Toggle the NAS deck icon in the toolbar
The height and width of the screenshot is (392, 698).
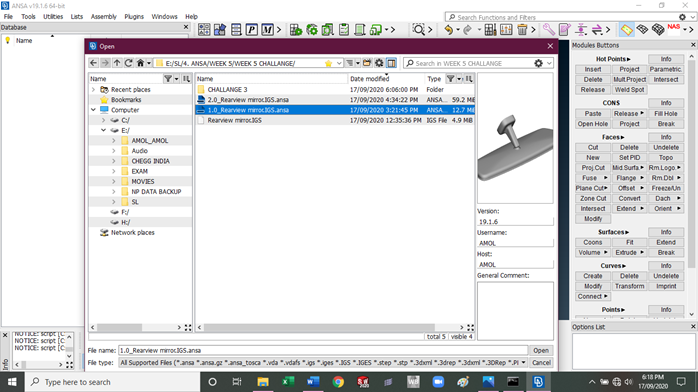(x=674, y=29)
